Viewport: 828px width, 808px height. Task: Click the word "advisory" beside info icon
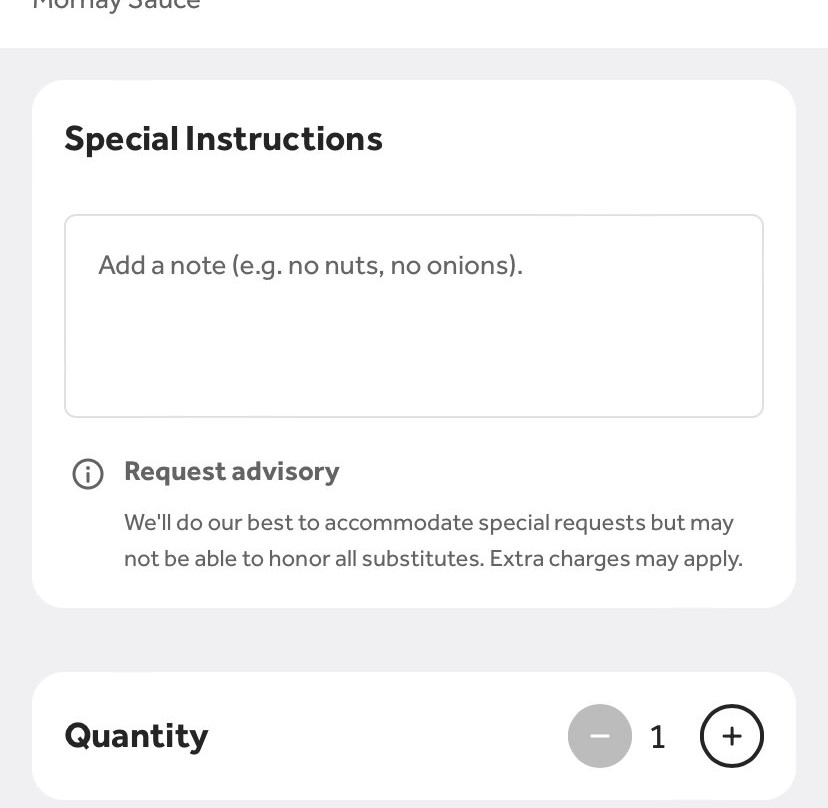(x=286, y=472)
